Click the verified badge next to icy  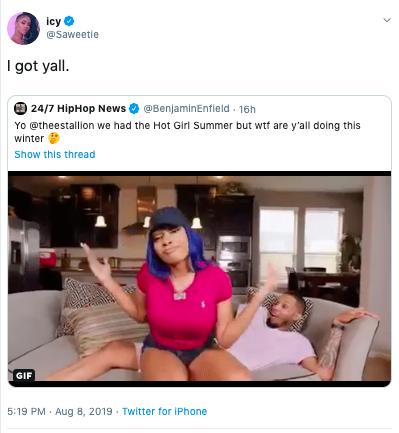click(x=69, y=21)
